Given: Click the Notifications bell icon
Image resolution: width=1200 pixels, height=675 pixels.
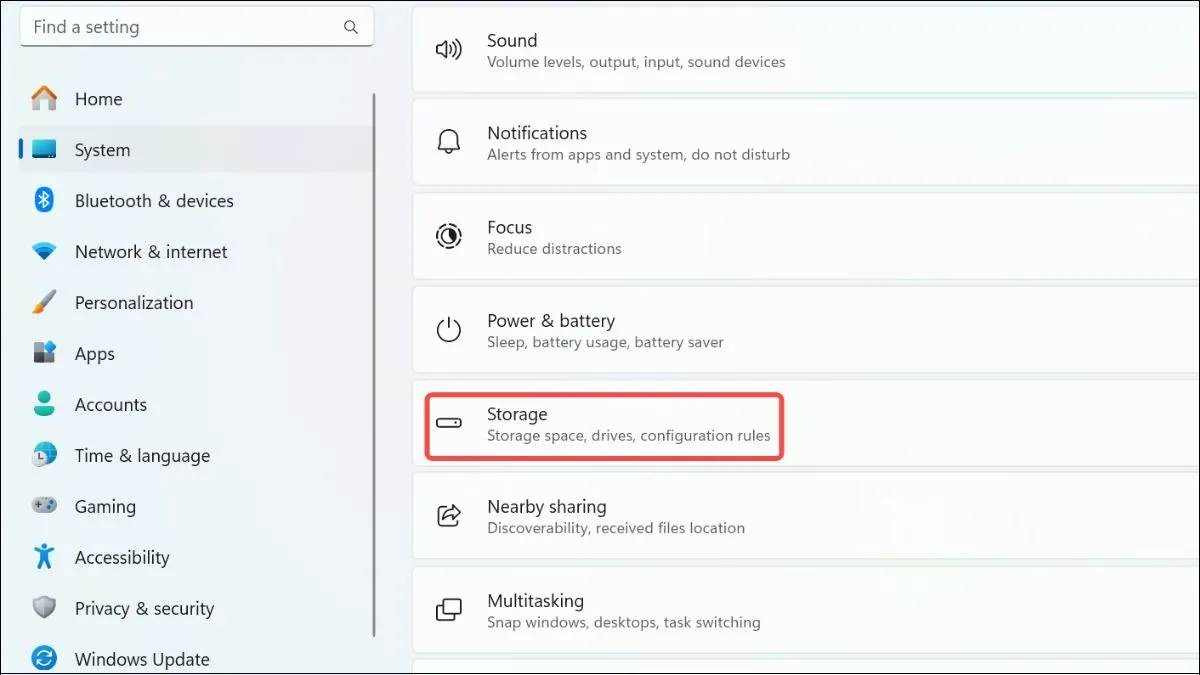Looking at the screenshot, I should [449, 142].
